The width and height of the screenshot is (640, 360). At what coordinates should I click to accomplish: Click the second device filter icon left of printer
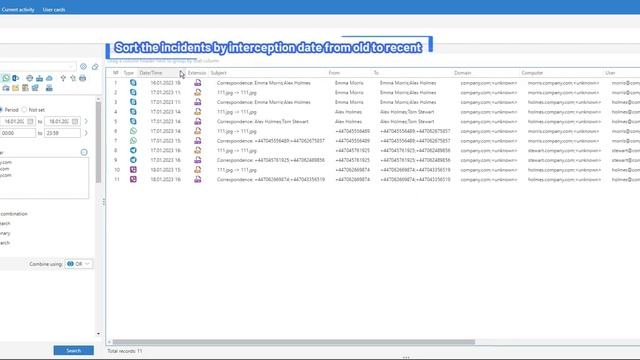click(x=73, y=78)
